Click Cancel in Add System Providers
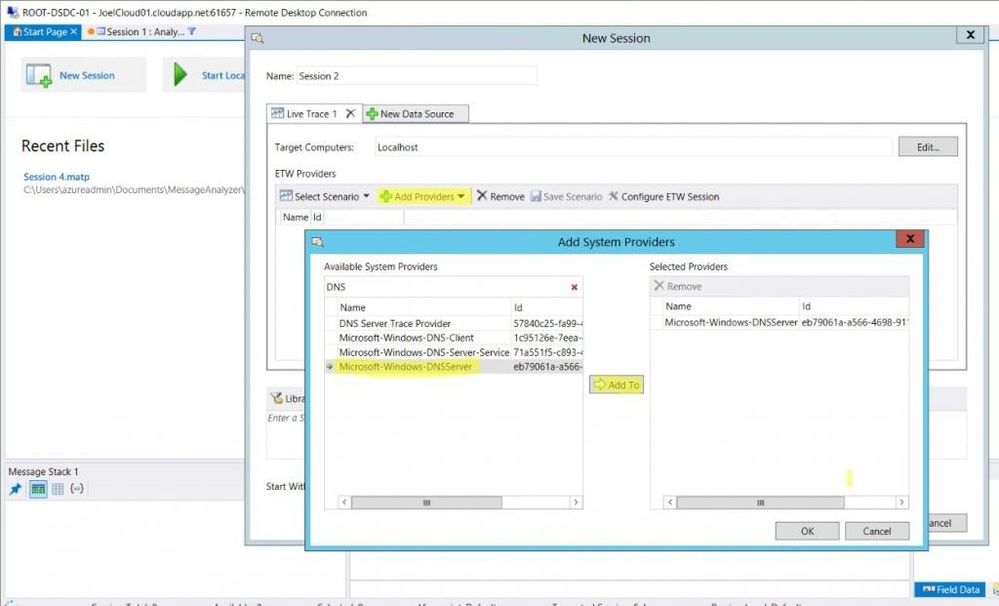Viewport: 999px width, 606px height. click(877, 531)
